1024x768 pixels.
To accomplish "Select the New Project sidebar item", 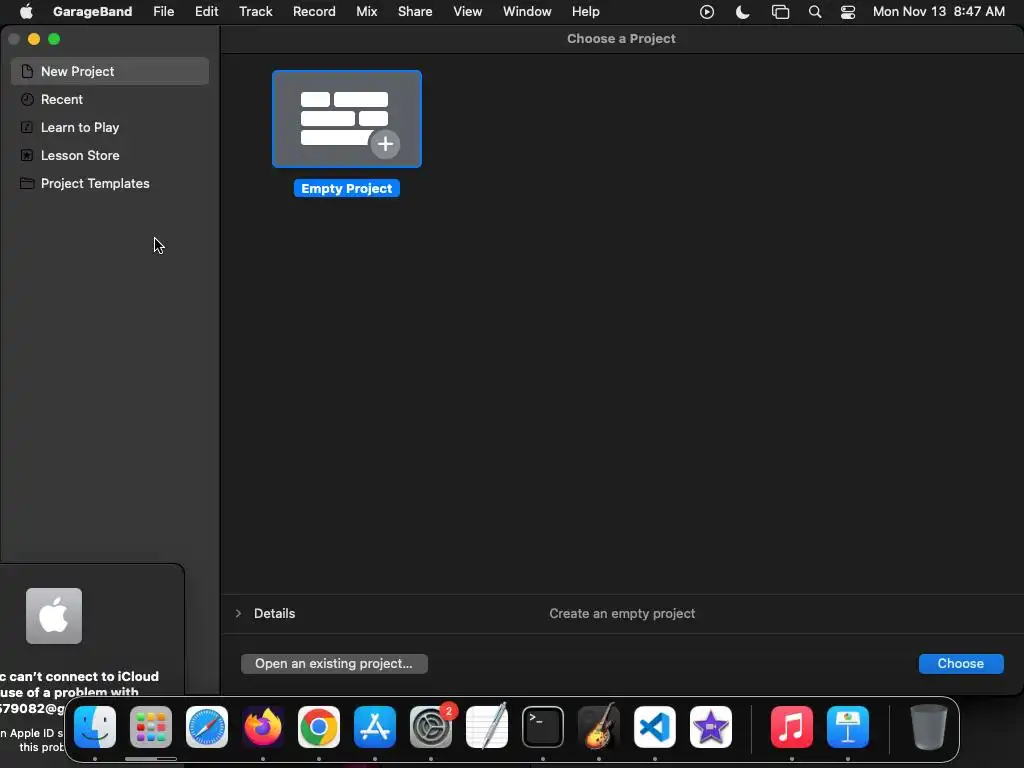I will pos(110,71).
